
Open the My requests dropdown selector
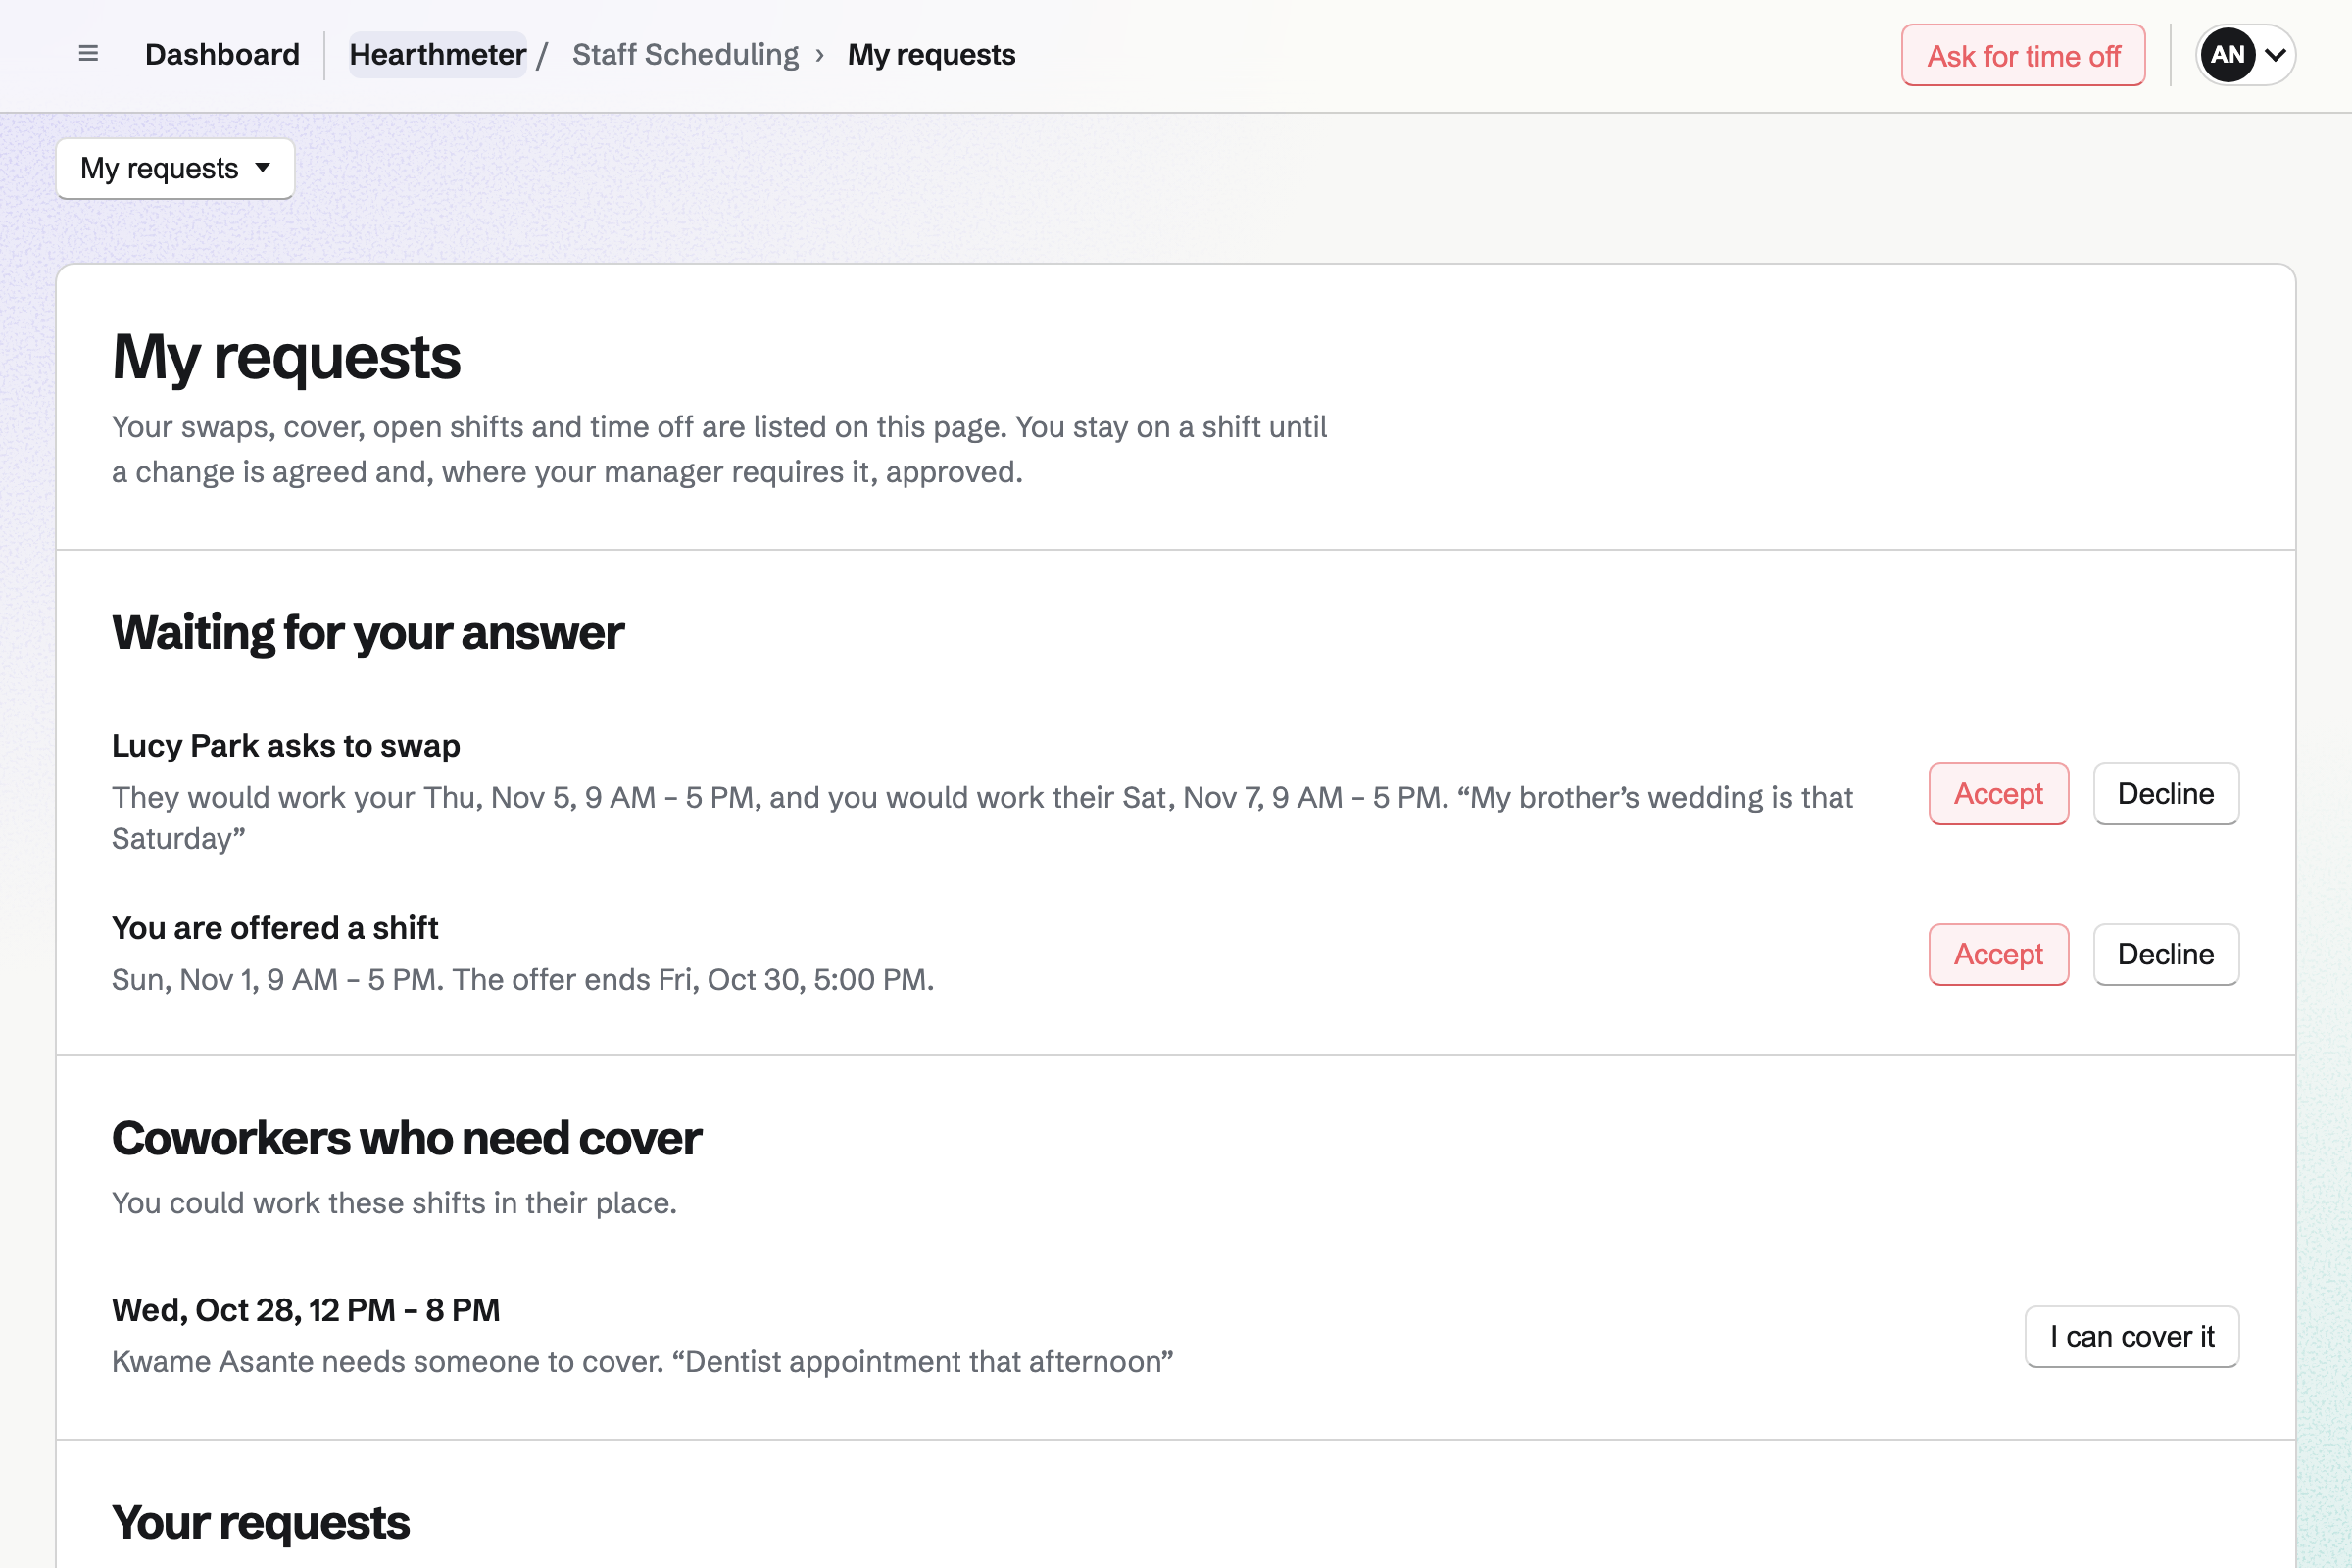175,168
